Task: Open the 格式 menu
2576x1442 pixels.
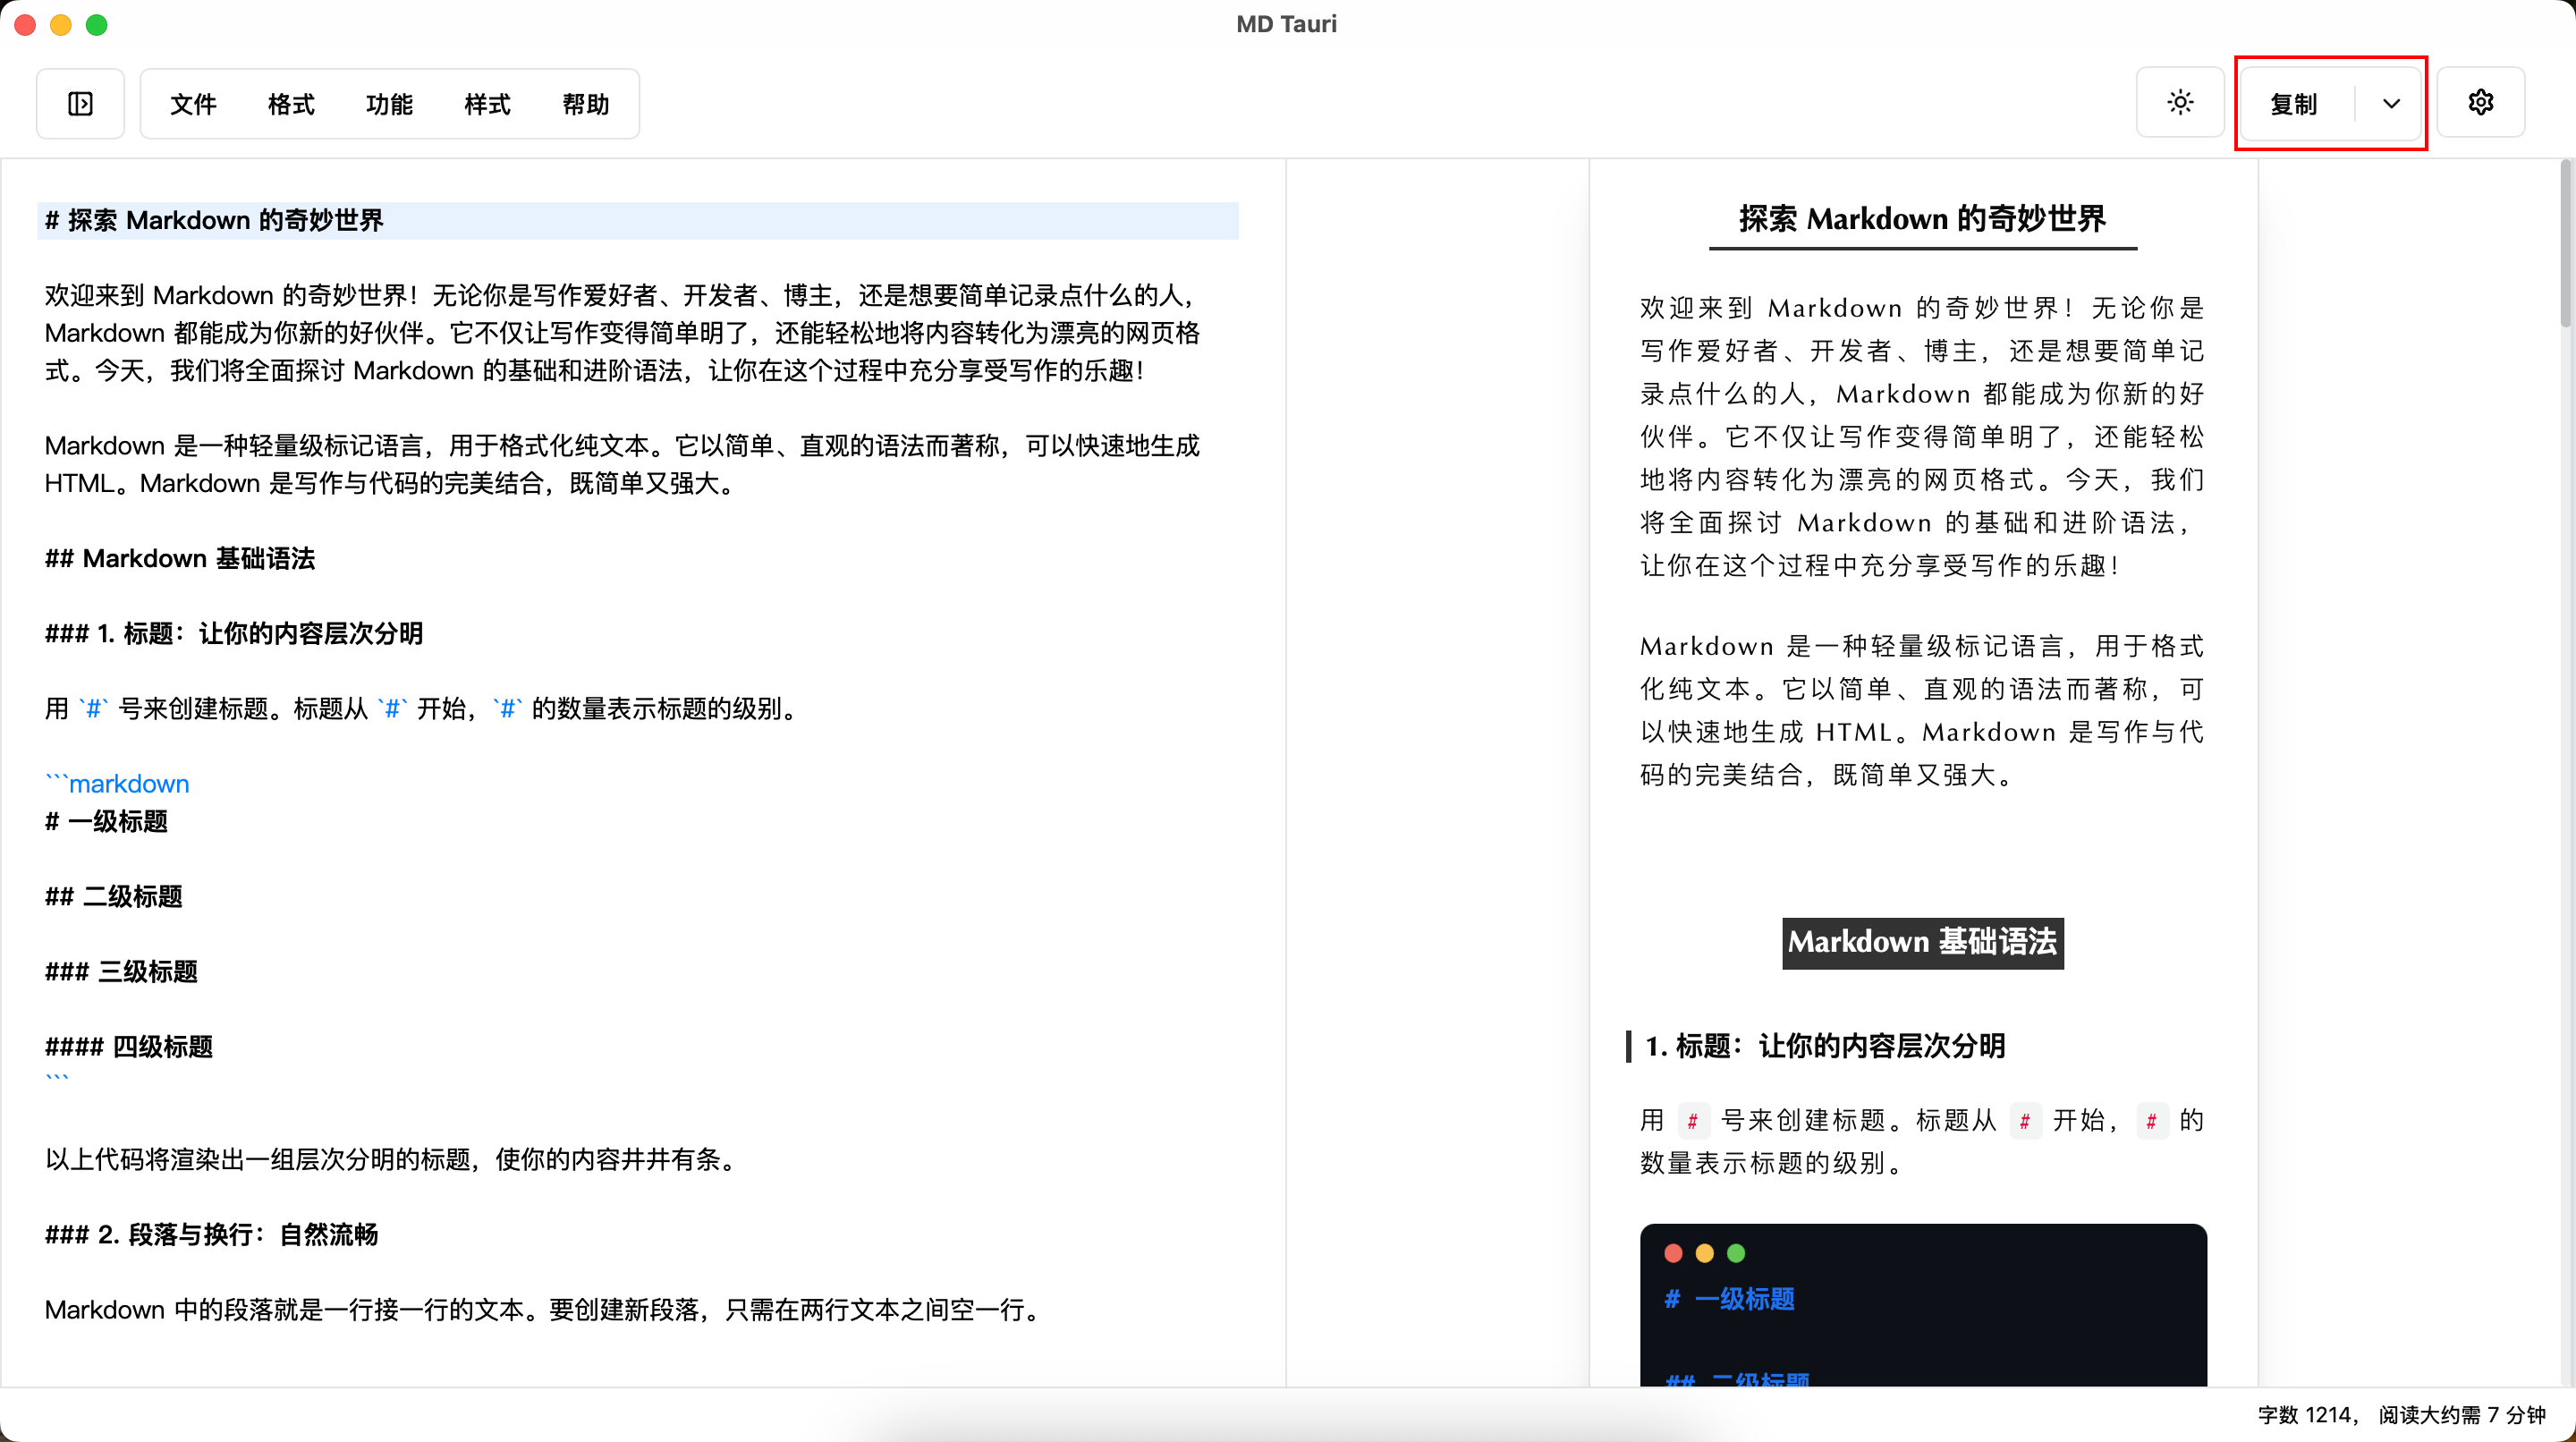Action: (x=291, y=104)
